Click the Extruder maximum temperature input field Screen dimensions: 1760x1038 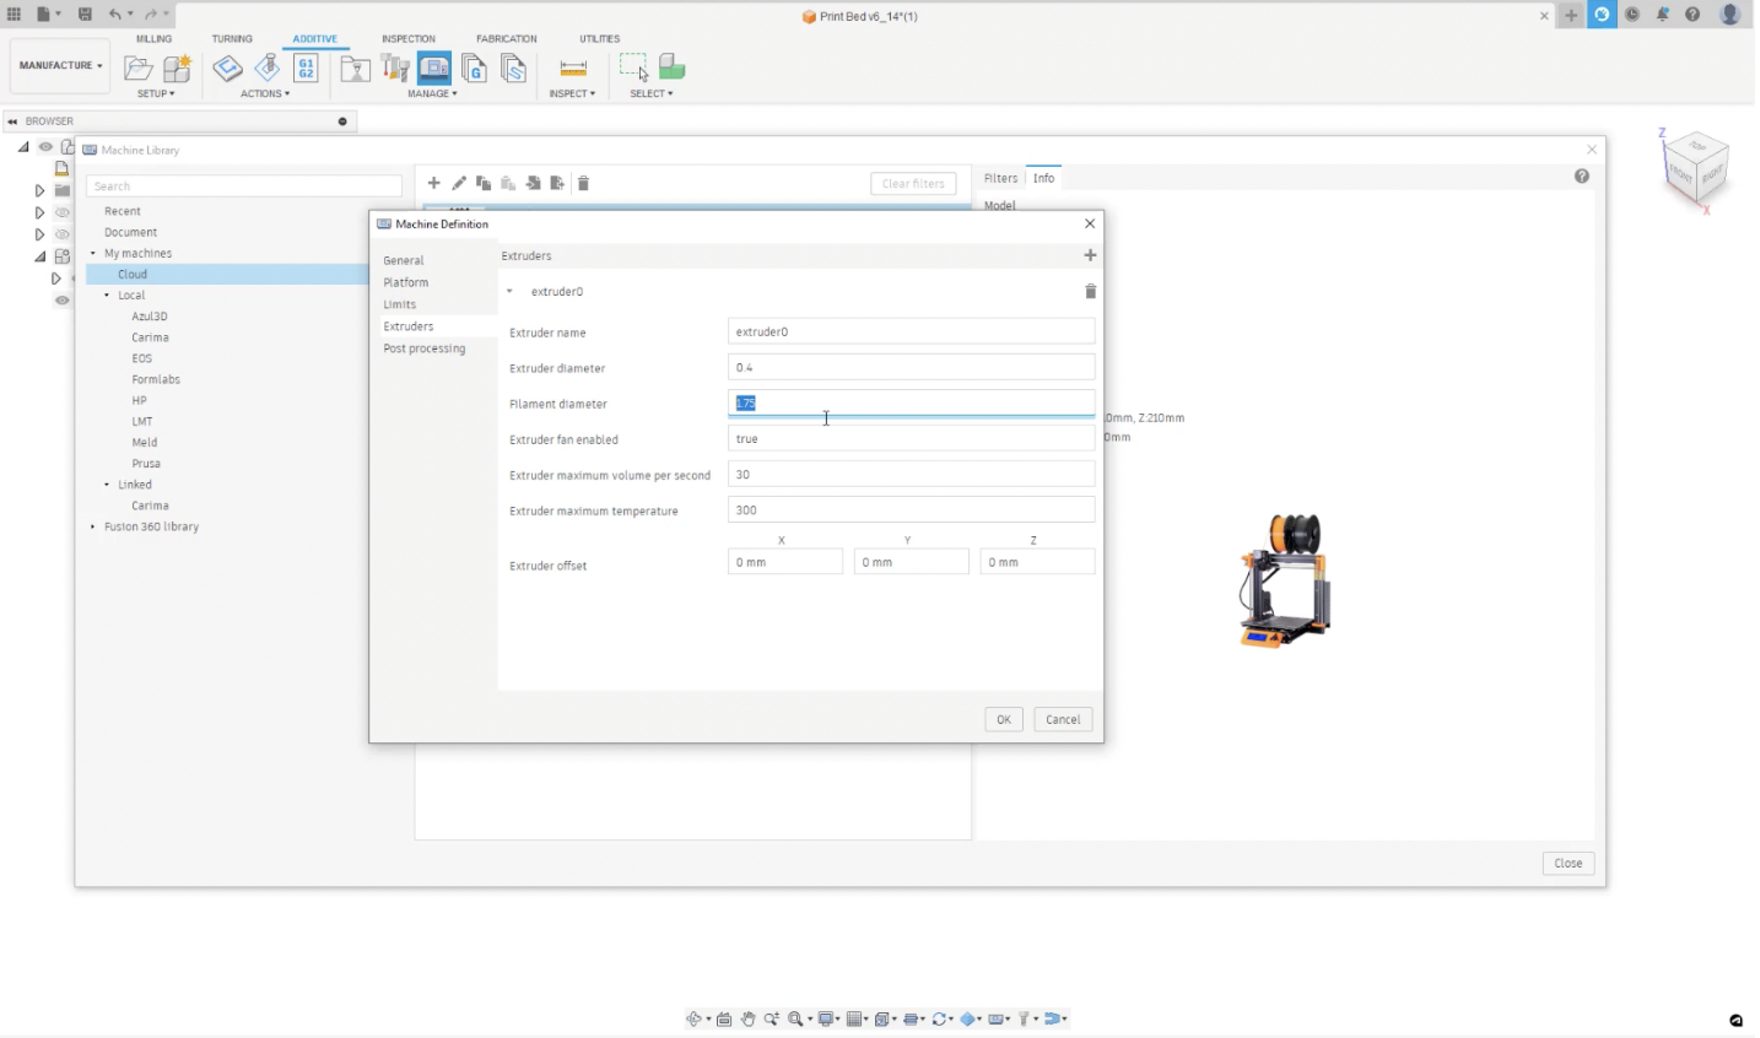[910, 509]
